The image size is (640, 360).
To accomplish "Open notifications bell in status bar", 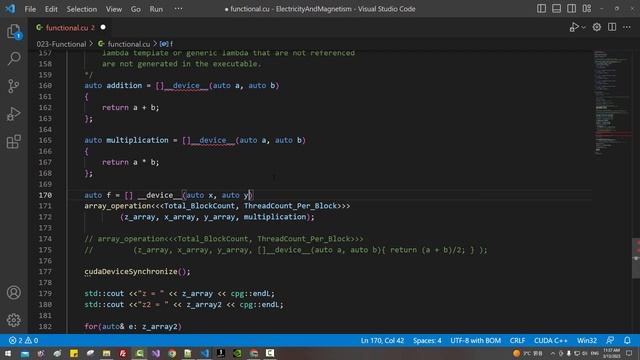I will 627,340.
